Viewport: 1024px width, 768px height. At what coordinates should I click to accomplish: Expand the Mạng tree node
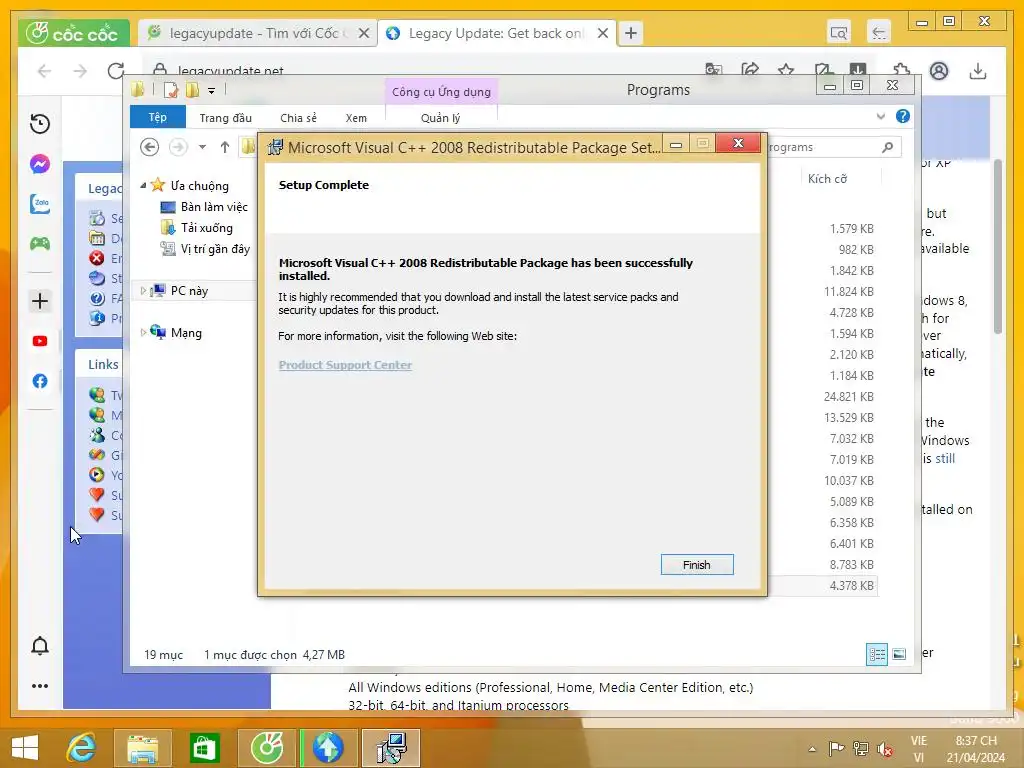143,332
